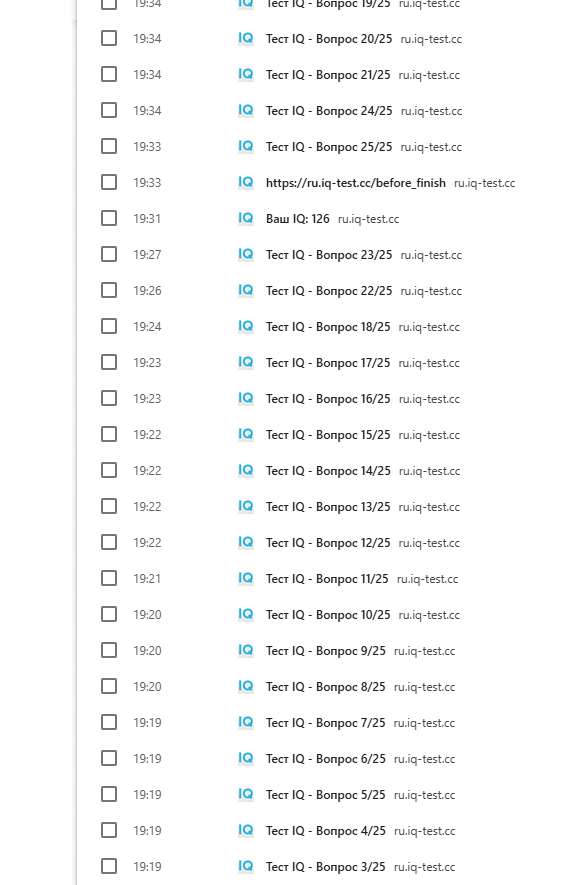Click the IQ favicon for Вопрос 18/25

246,326
